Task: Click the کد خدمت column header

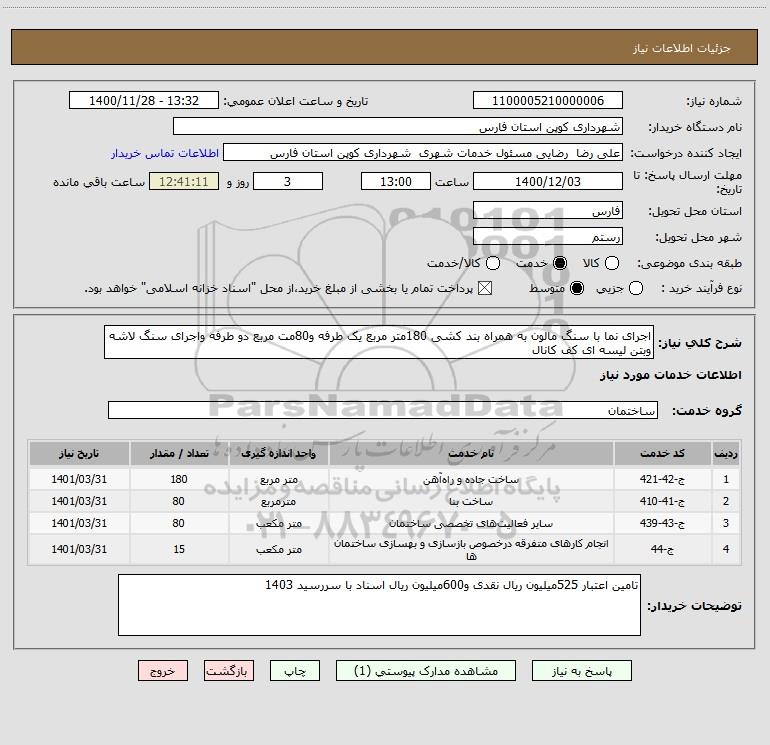Action: click(662, 453)
